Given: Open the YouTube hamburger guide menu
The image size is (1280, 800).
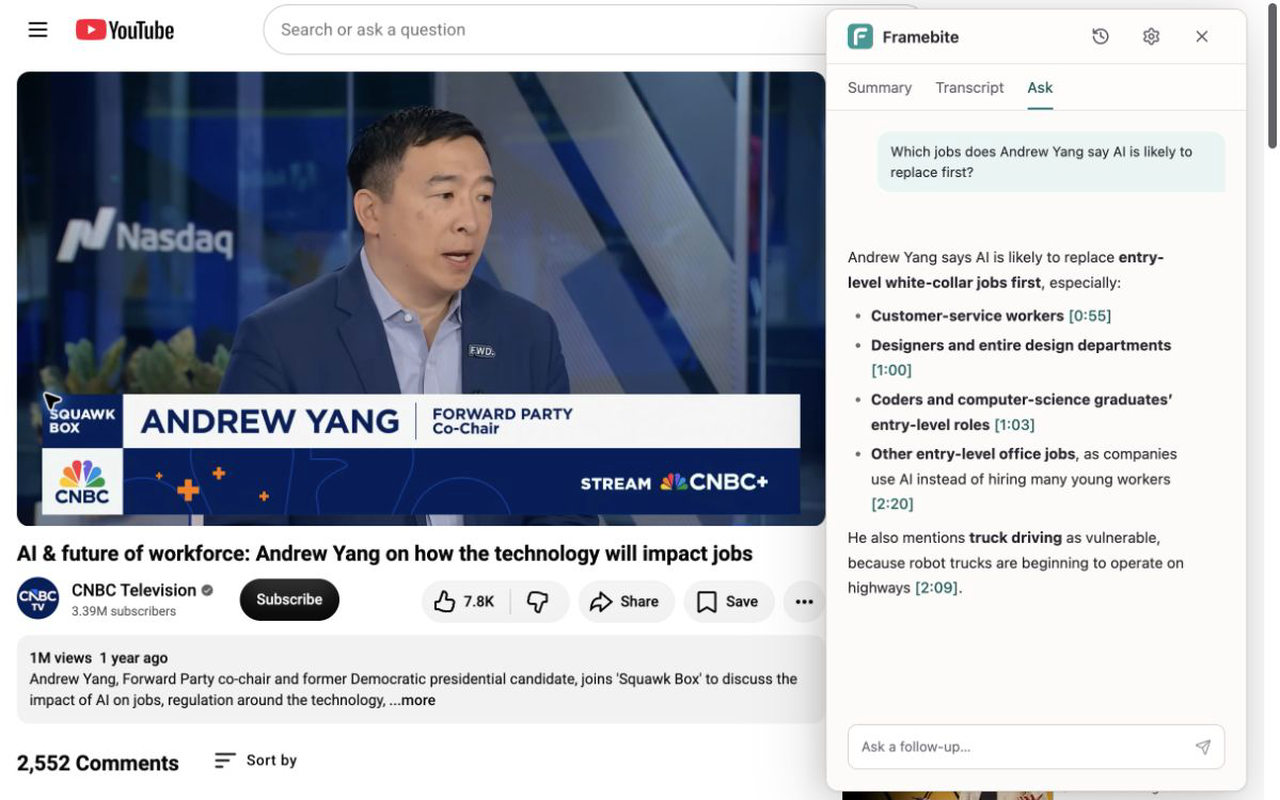Looking at the screenshot, I should coord(38,30).
